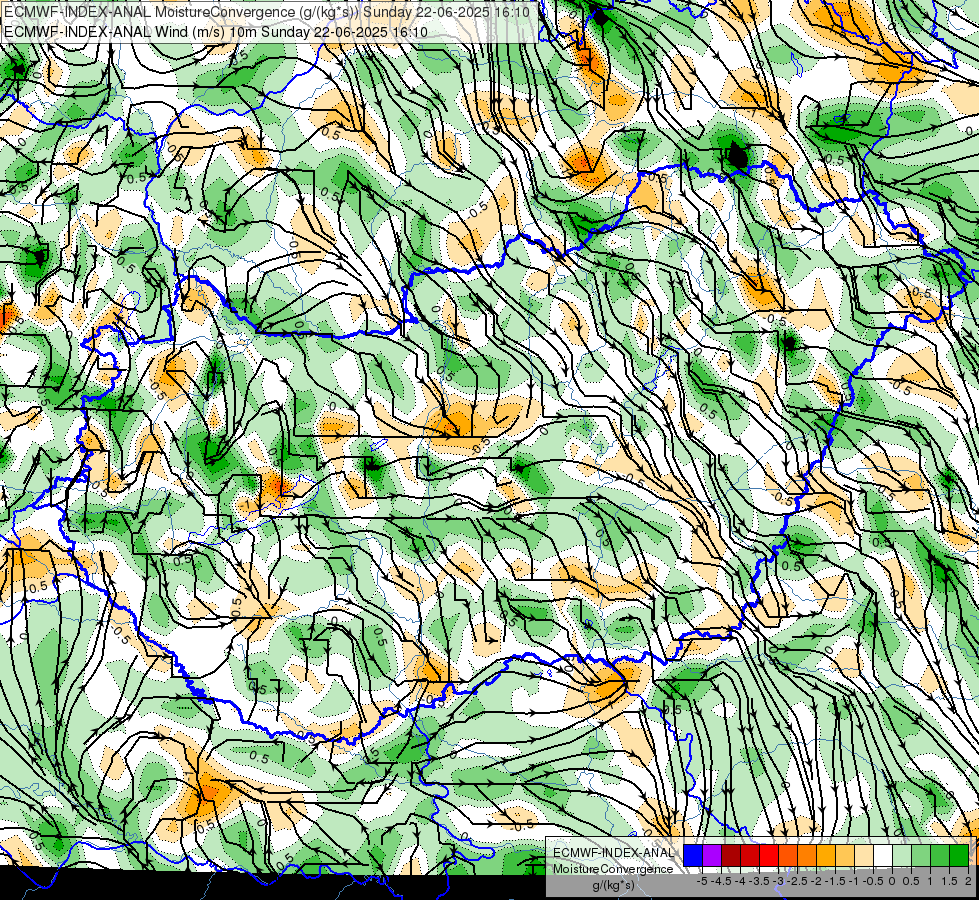
Task: Pick the pale green legend swatch ending at 0.5
Action: click(902, 856)
